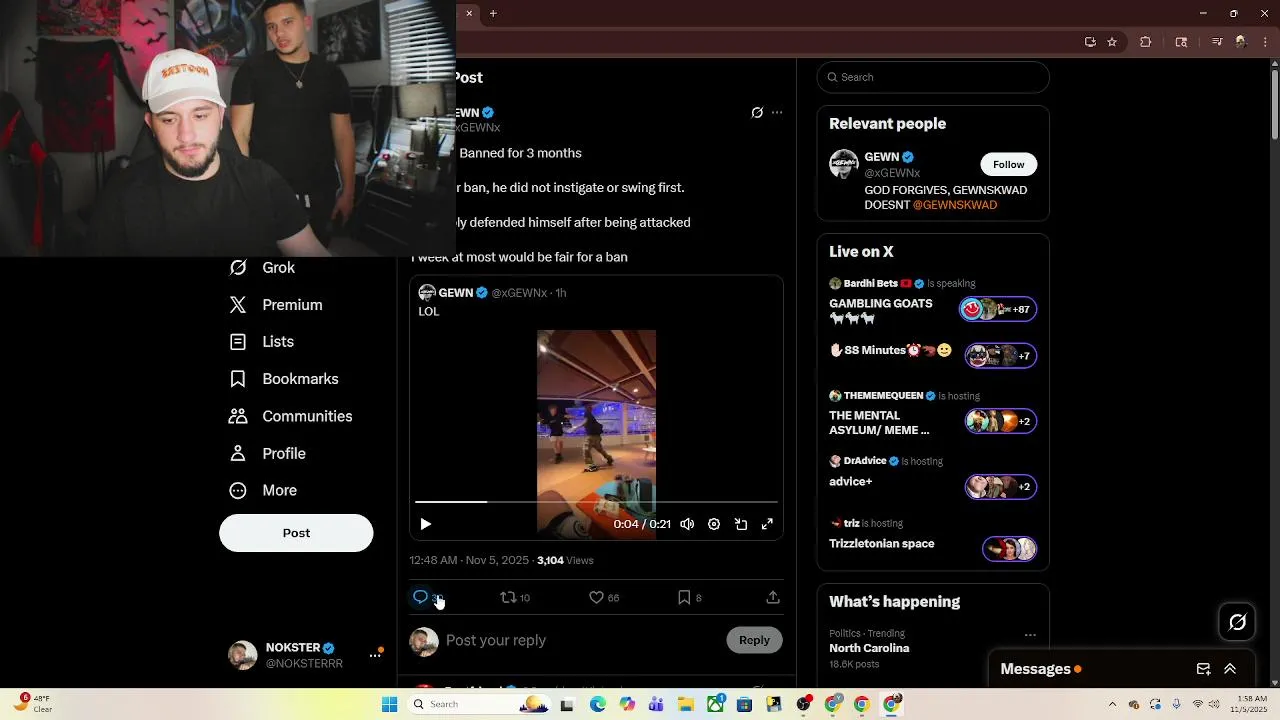1280x720 pixels.
Task: Bookmark this page with star icon
Action: 1112,42
